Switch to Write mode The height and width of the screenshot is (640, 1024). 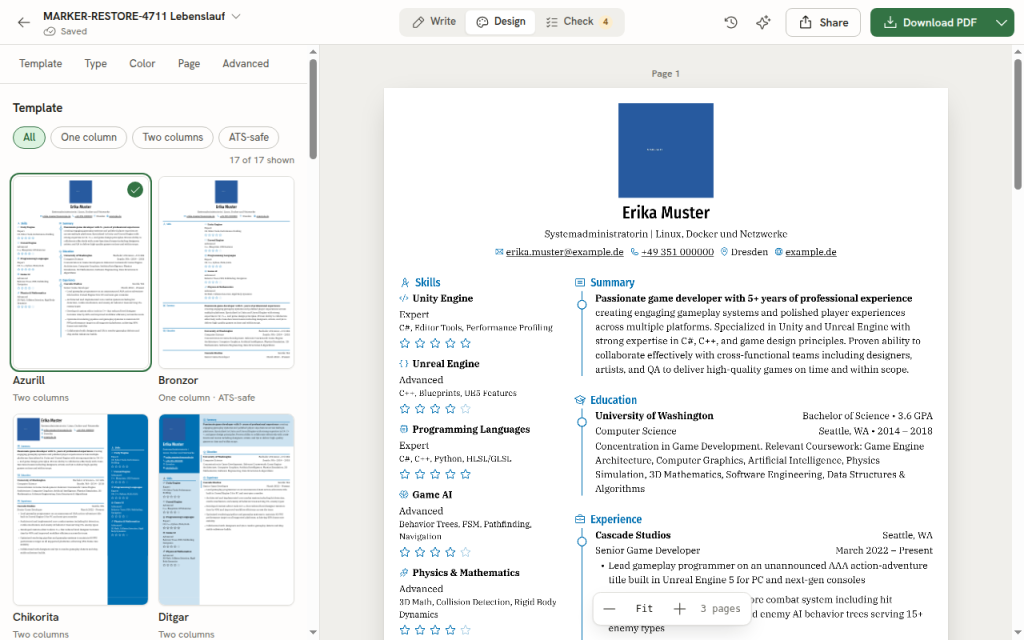click(x=434, y=22)
